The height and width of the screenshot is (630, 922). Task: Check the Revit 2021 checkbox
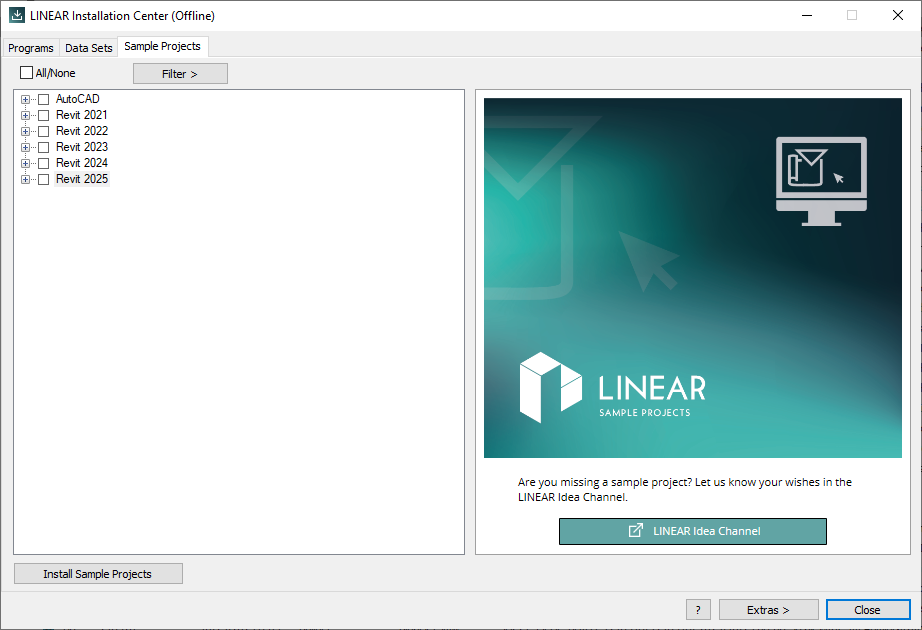44,115
